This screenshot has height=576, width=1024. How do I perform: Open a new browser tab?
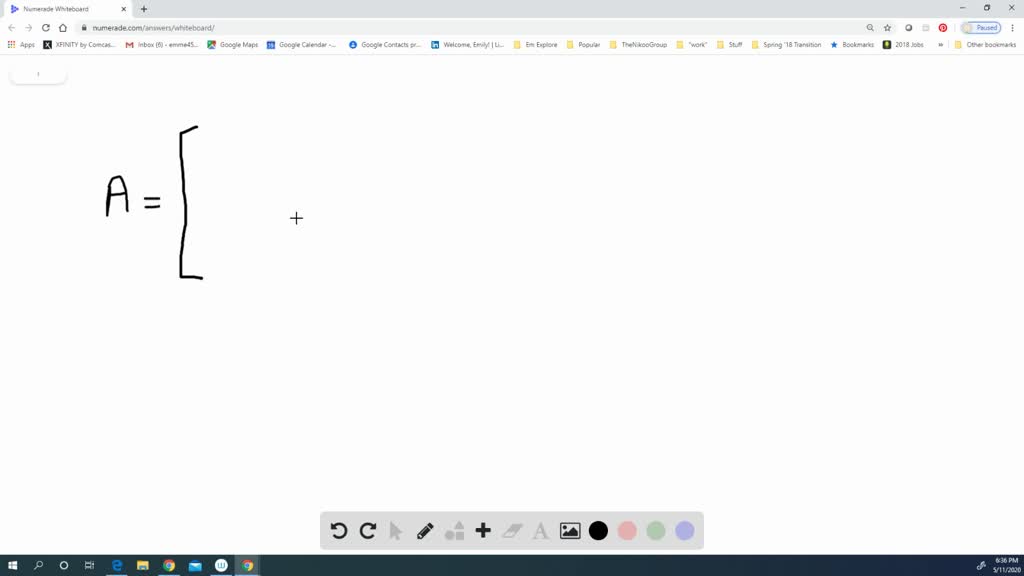click(x=143, y=8)
